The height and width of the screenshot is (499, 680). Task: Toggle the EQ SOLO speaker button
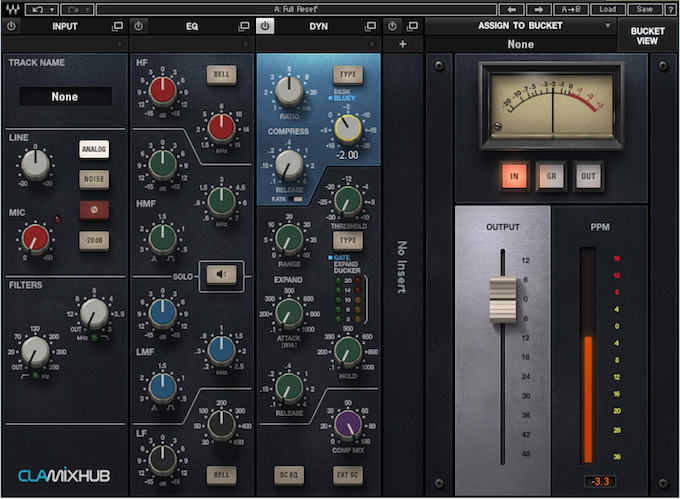(222, 274)
